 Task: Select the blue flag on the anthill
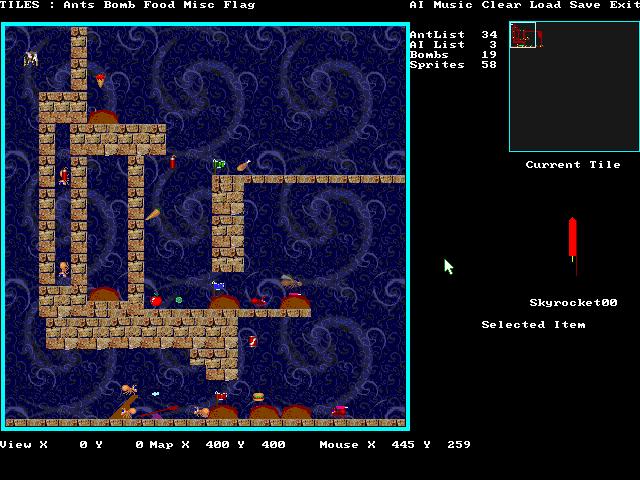pos(218,286)
